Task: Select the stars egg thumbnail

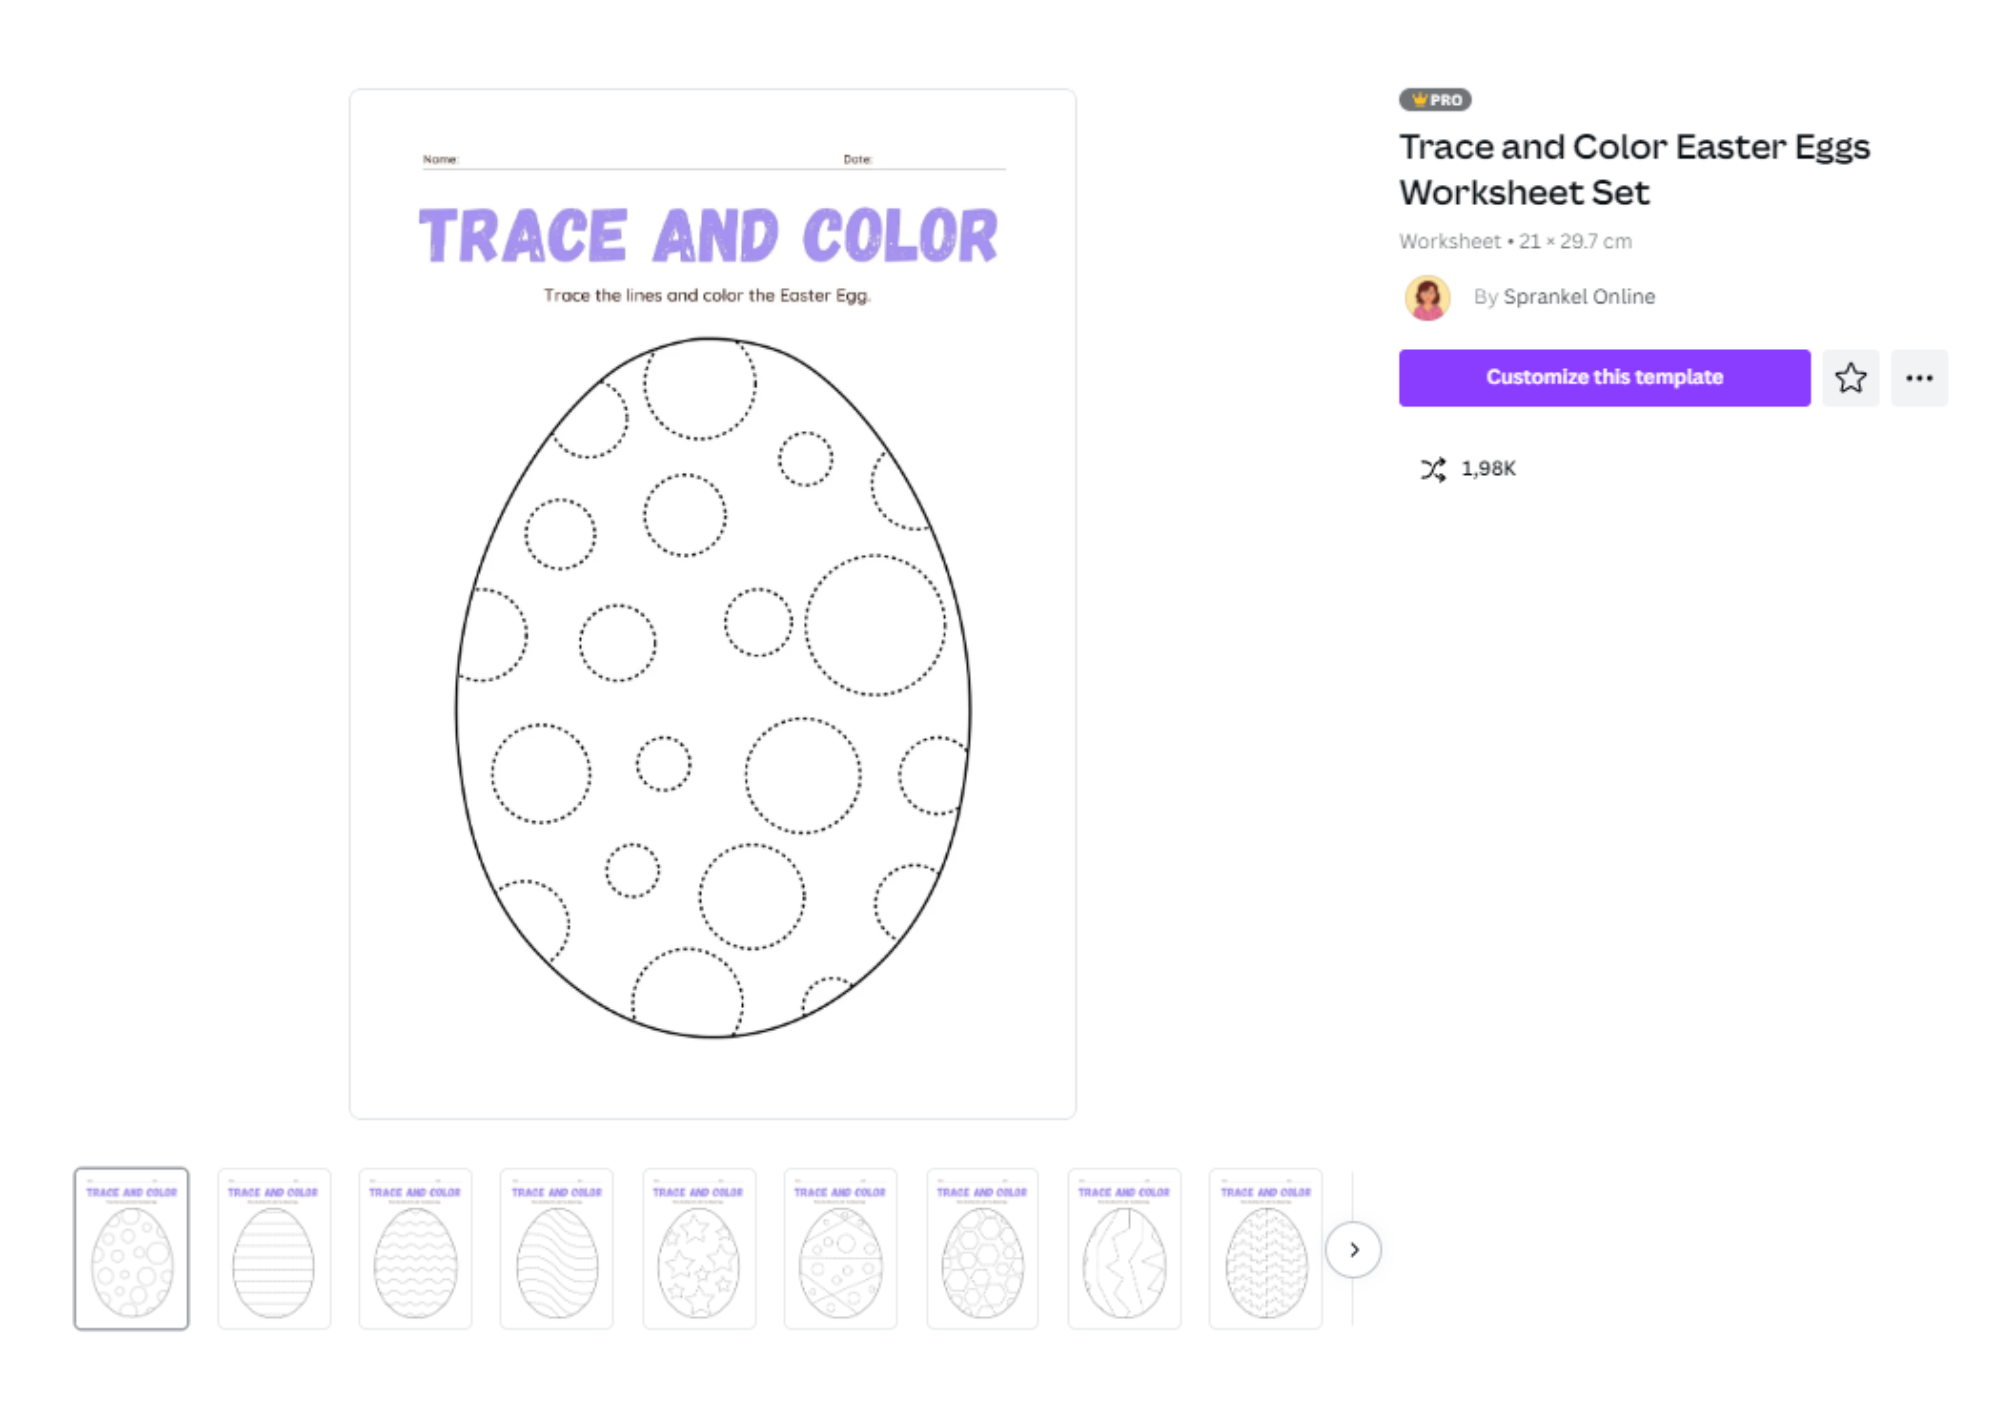Action: (699, 1249)
